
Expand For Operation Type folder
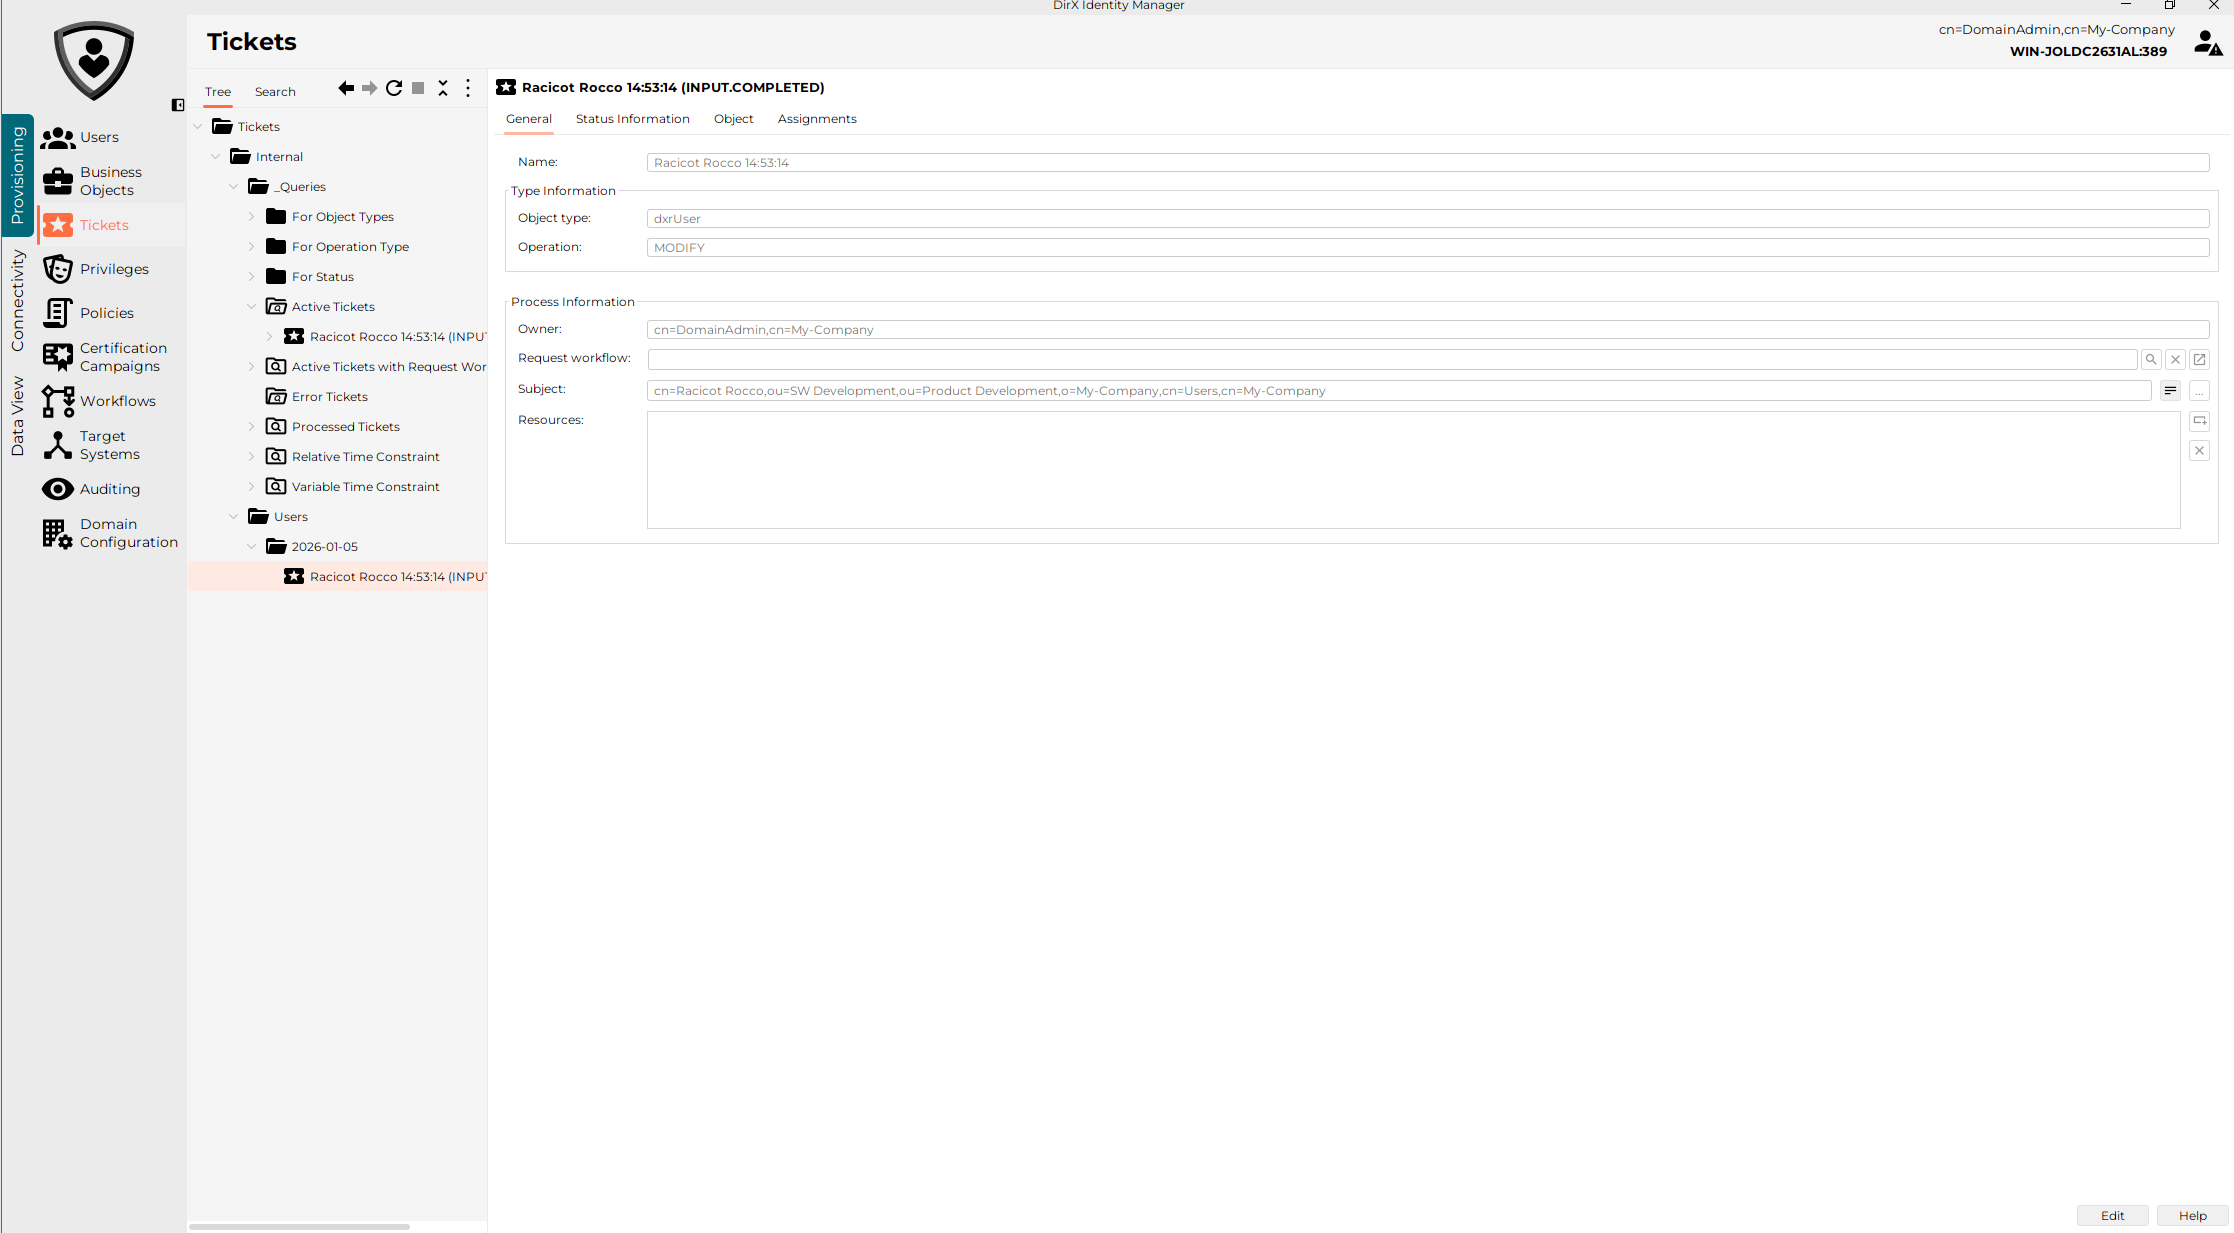tap(252, 247)
